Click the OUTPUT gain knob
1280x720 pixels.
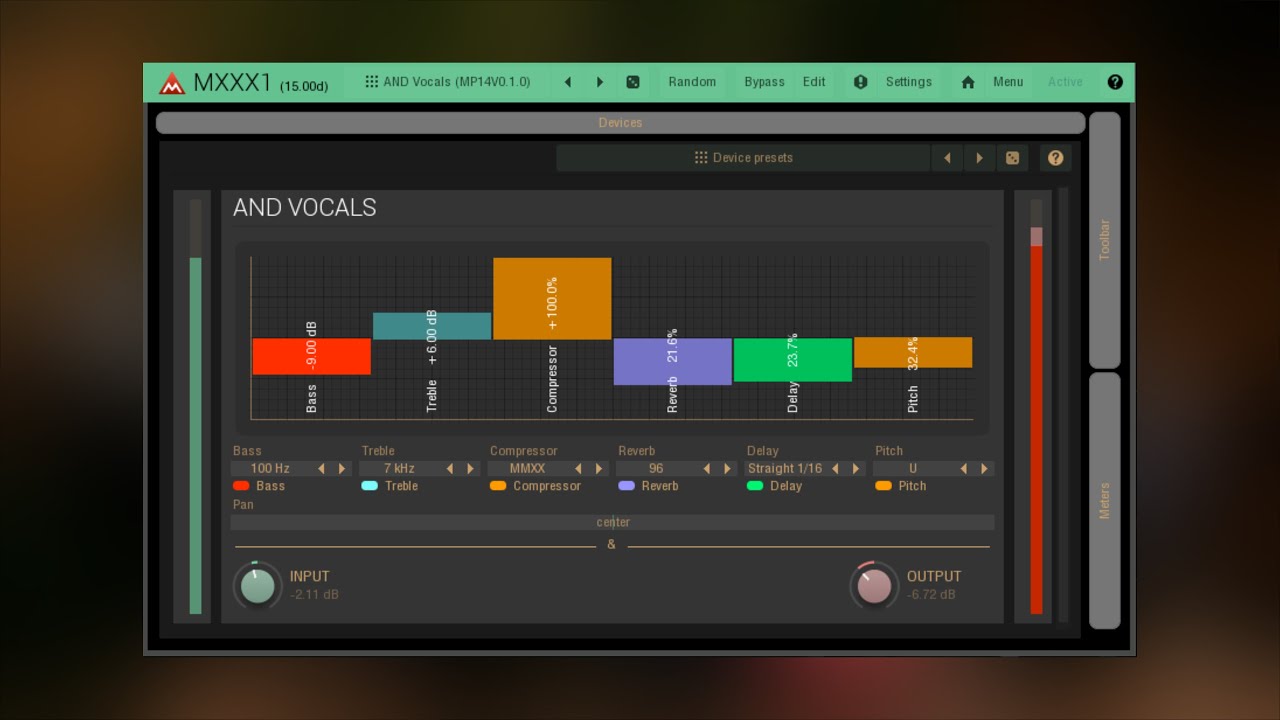coord(874,586)
